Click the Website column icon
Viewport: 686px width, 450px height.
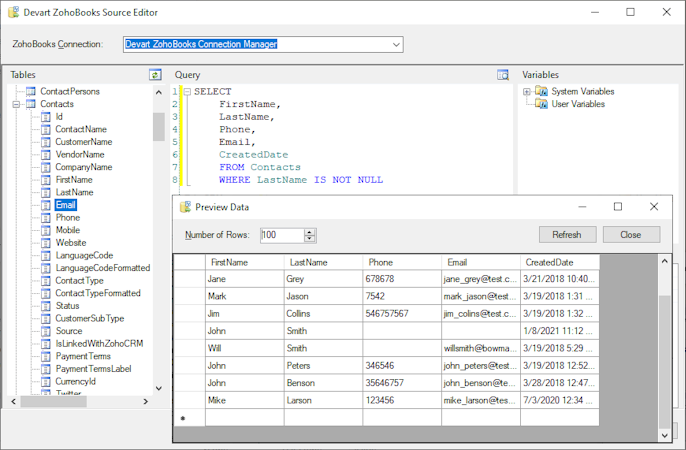(x=46, y=243)
